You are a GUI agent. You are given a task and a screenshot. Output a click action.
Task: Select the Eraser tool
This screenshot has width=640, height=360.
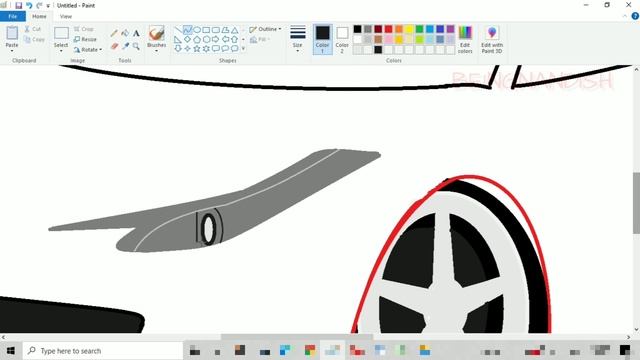tap(114, 47)
